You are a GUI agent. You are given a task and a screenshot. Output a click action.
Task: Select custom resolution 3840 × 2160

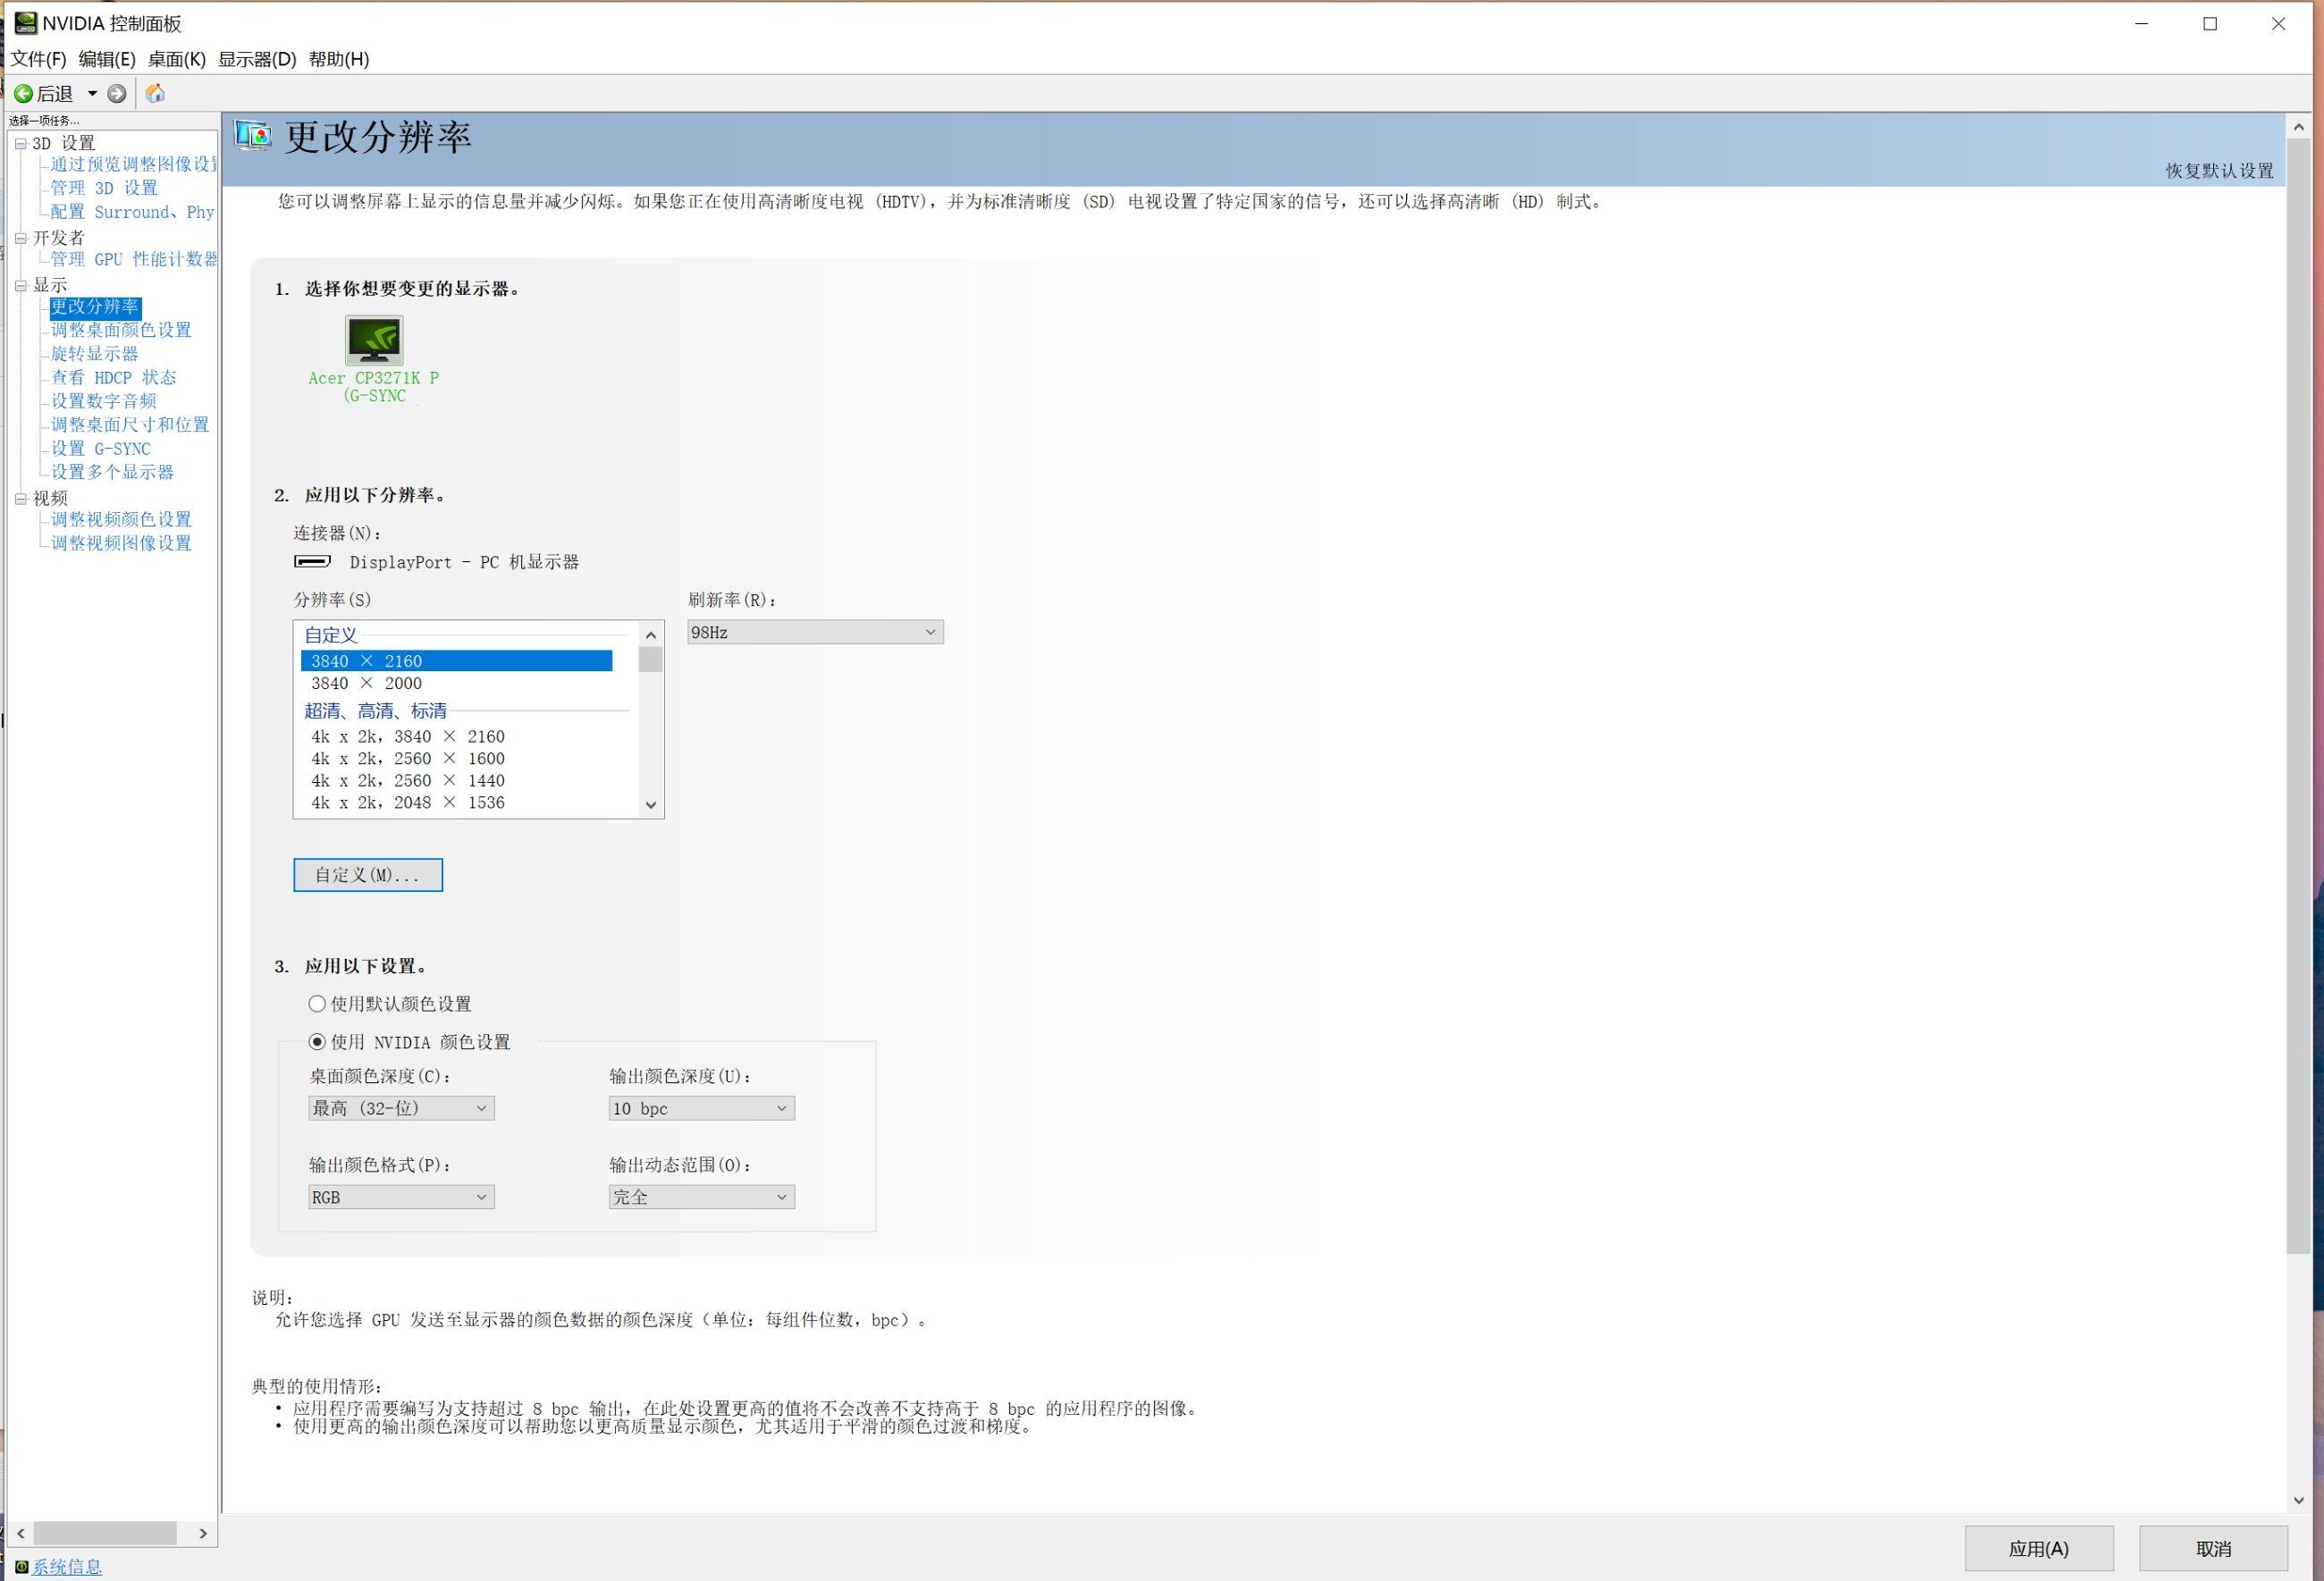pyautogui.click(x=456, y=661)
